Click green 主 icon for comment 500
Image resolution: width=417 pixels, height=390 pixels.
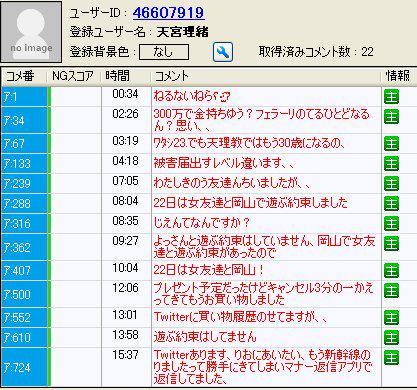(391, 291)
